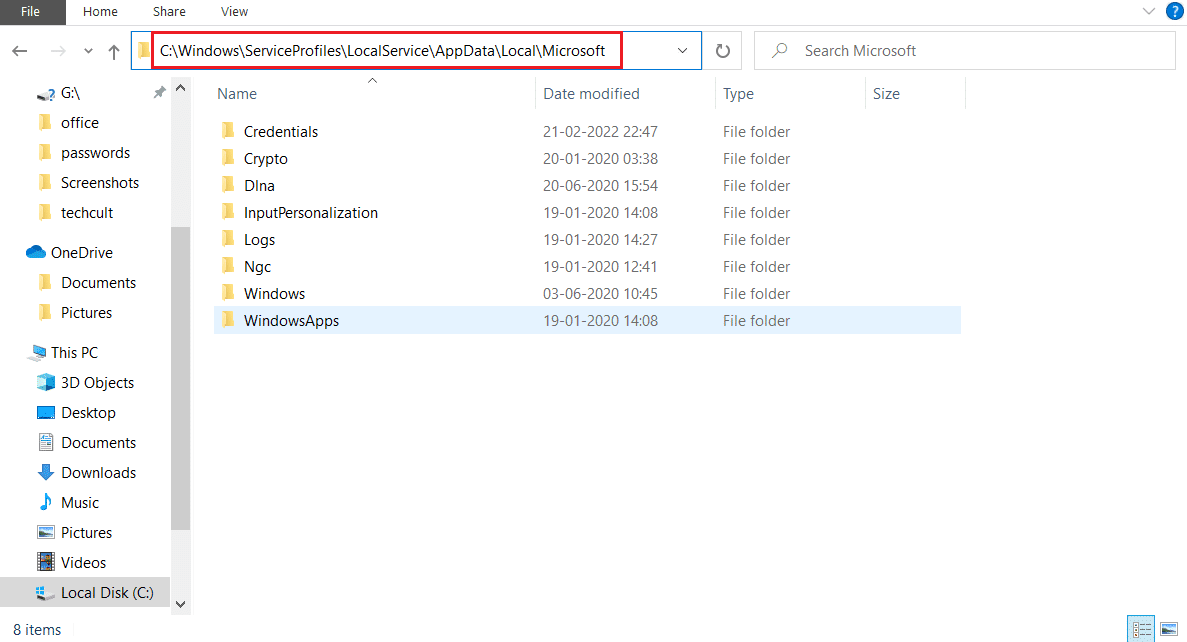Image resolution: width=1187 pixels, height=642 pixels.
Task: Click File folder type in Windows row
Action: [756, 294]
